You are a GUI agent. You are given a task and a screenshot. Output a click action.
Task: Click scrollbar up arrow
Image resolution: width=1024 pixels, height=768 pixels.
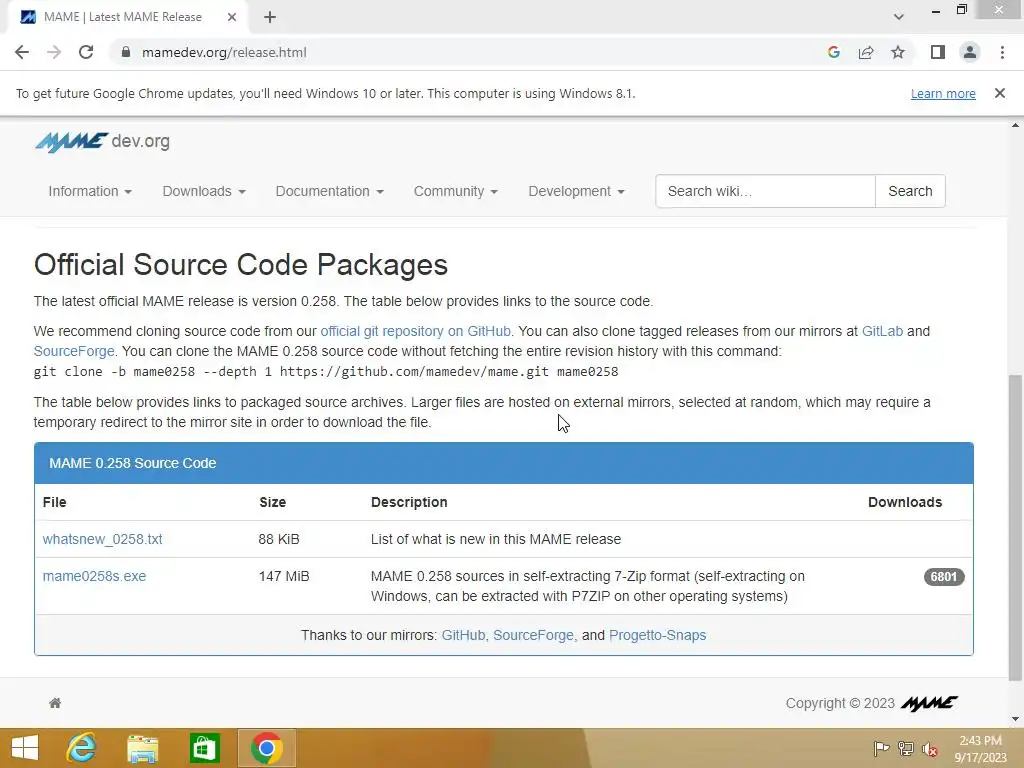coord(1015,125)
